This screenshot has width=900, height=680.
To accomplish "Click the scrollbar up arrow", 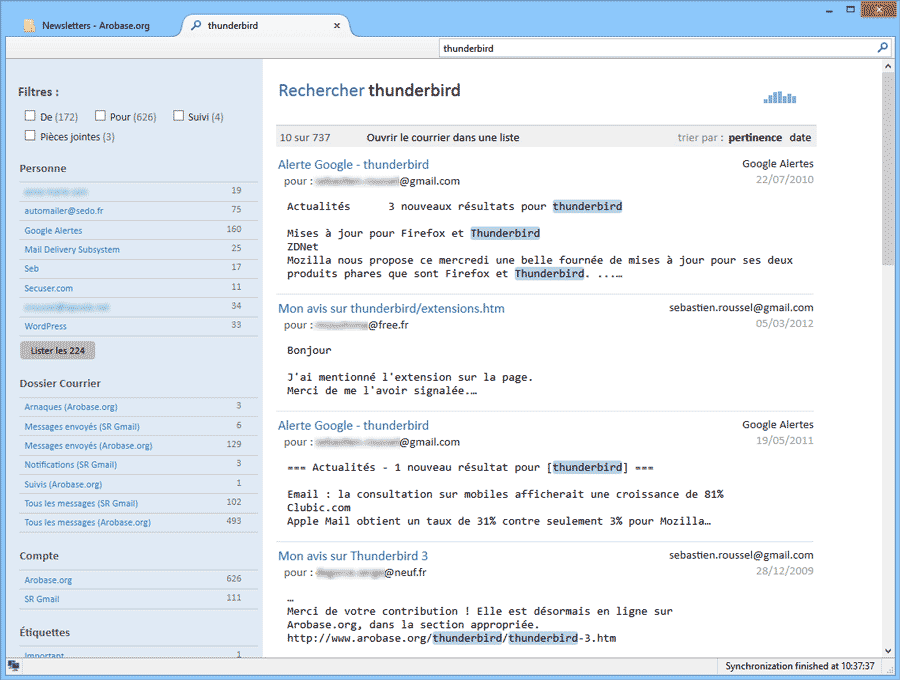I will pos(888,67).
